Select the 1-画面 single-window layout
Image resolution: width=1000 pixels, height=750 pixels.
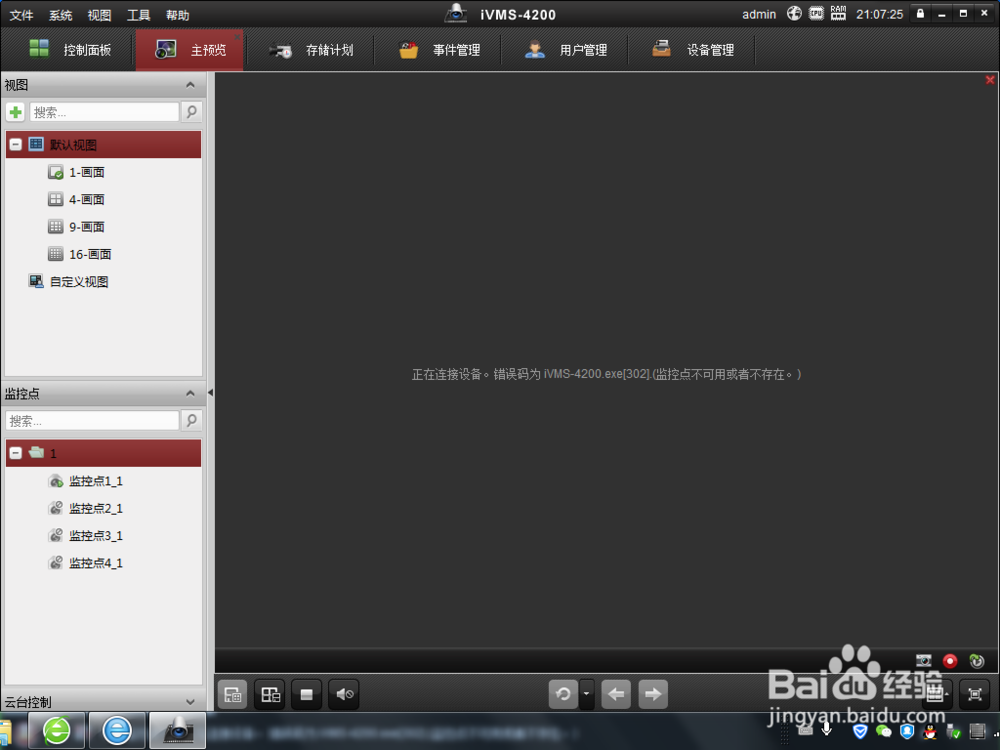pos(77,172)
